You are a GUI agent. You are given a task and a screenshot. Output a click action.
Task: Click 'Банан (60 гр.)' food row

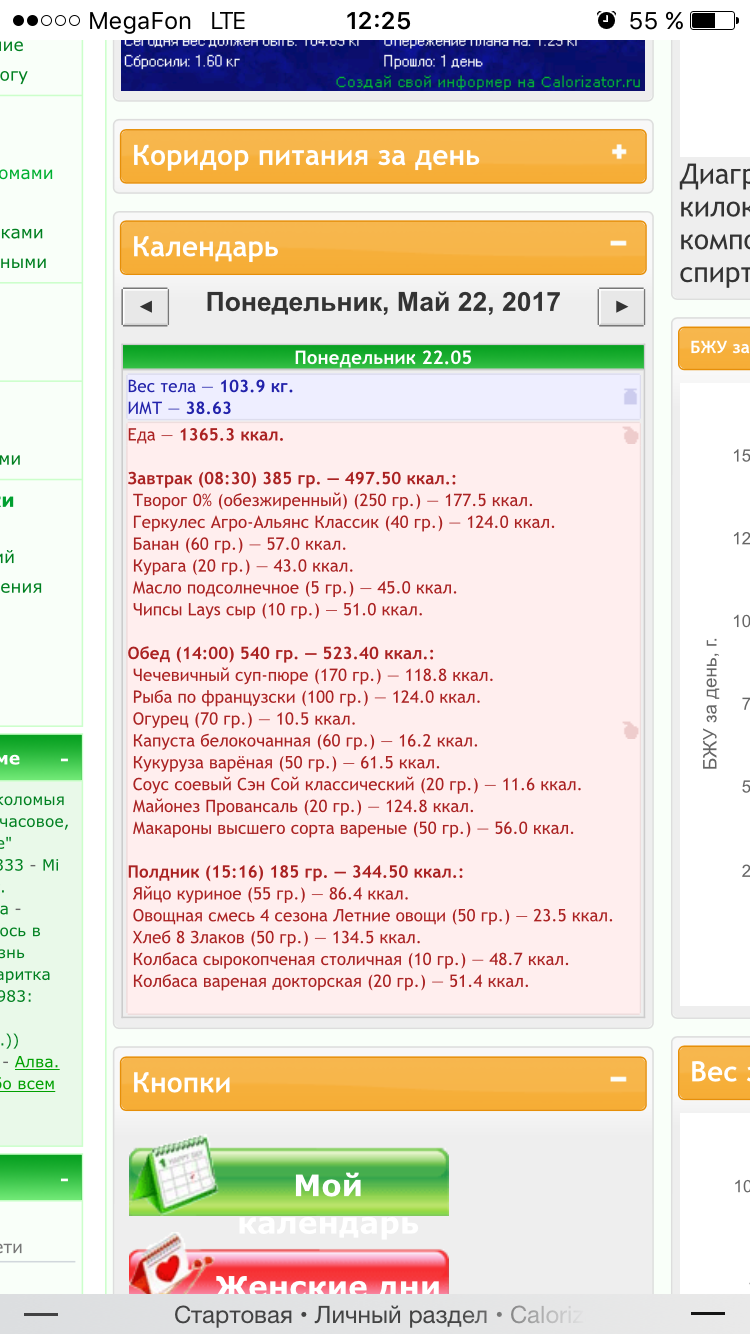tap(239, 544)
